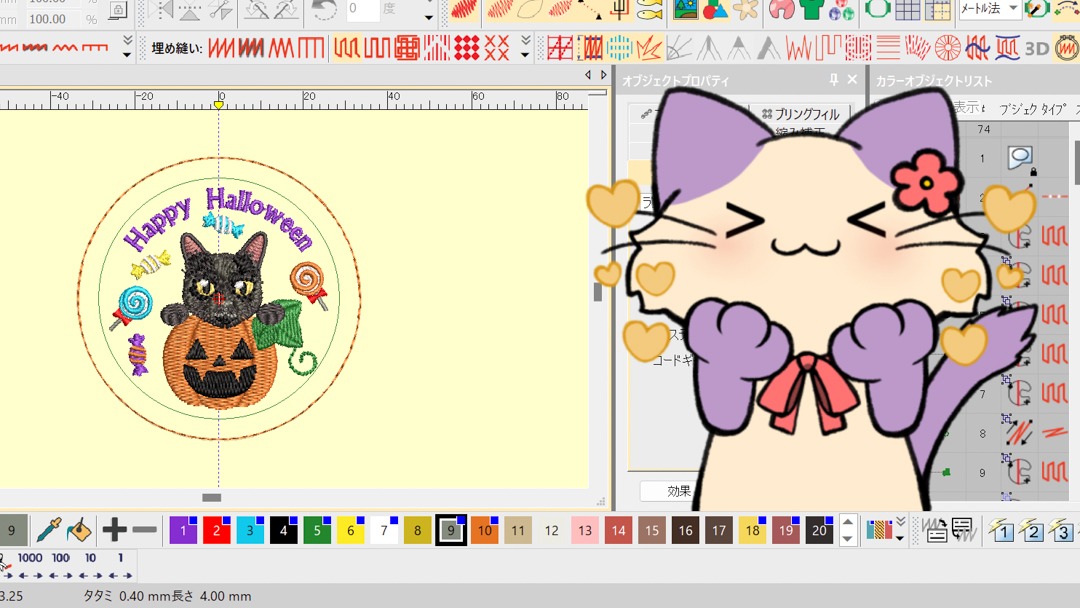Click the Happy Halloween embroidery design
The width and height of the screenshot is (1080, 608).
(219, 298)
